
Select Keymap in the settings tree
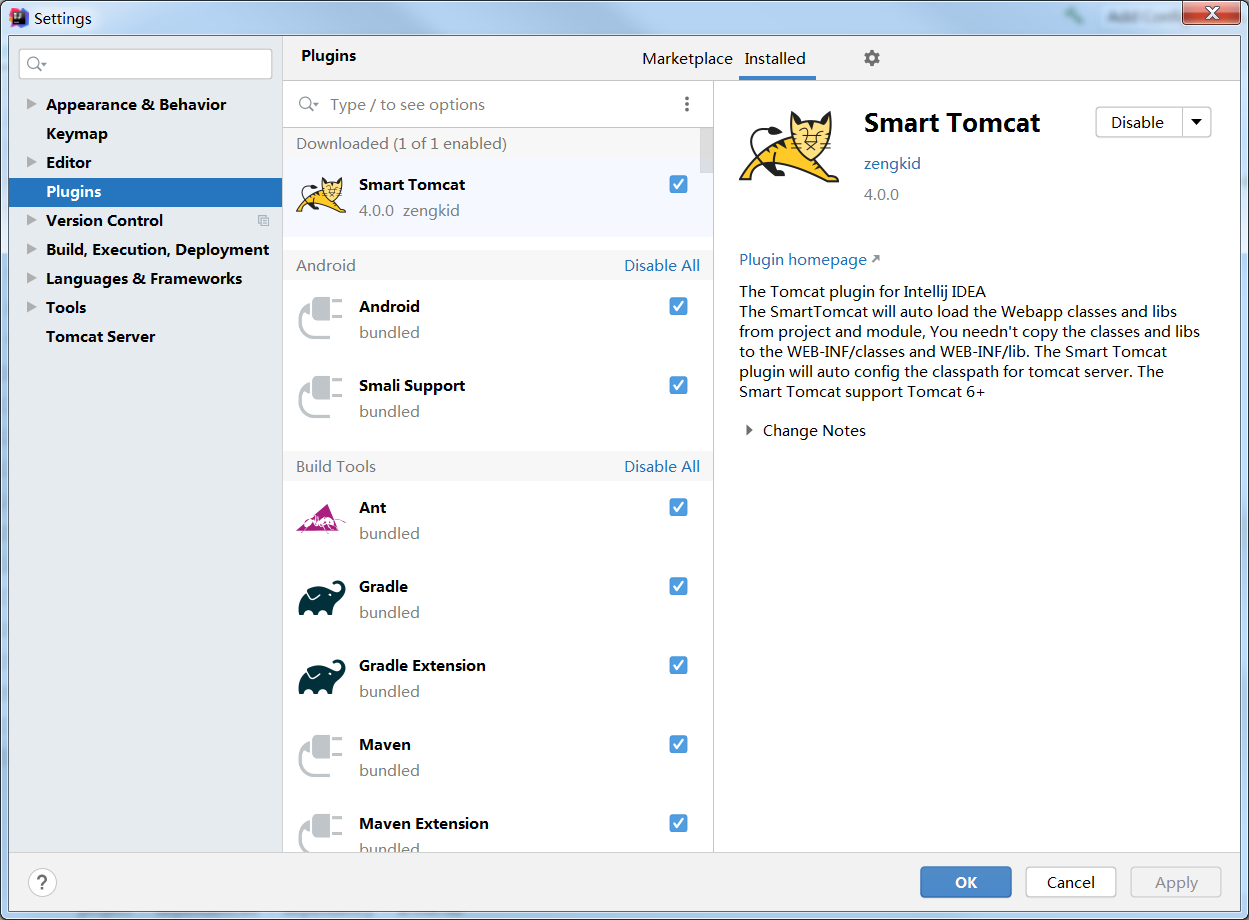[77, 133]
